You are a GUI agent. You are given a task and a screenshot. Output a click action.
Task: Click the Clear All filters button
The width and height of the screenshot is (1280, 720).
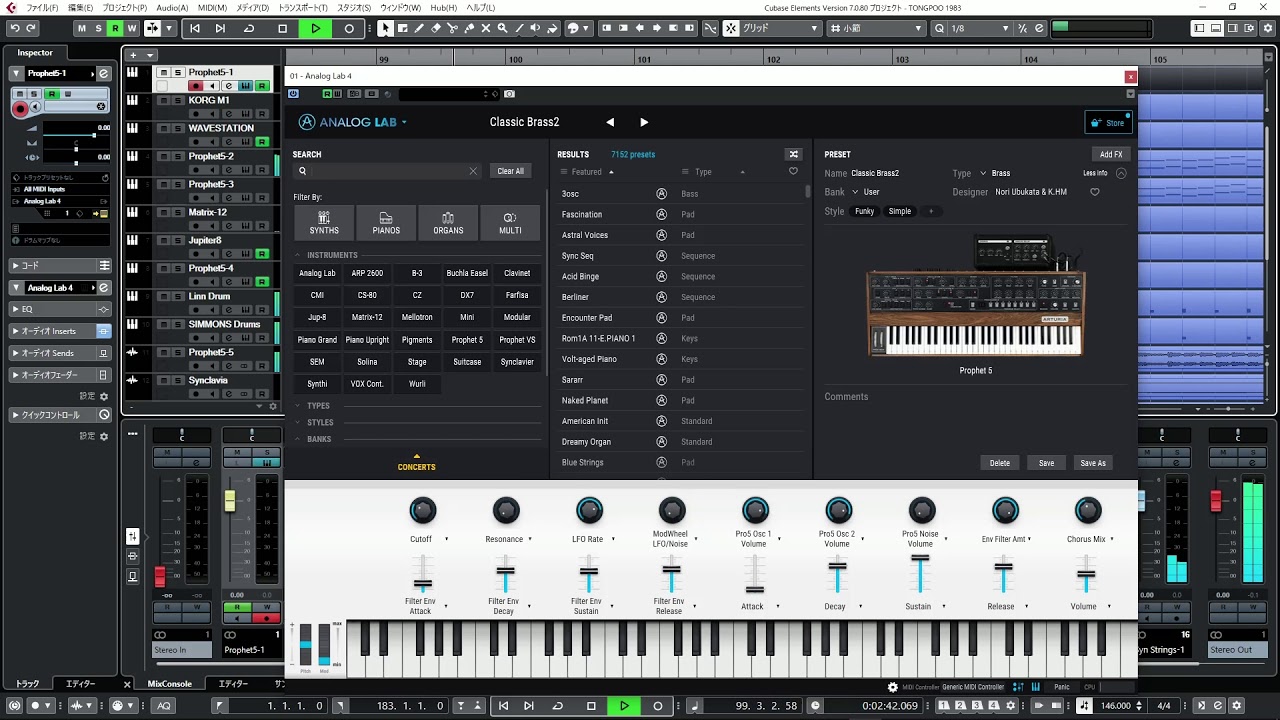point(510,171)
